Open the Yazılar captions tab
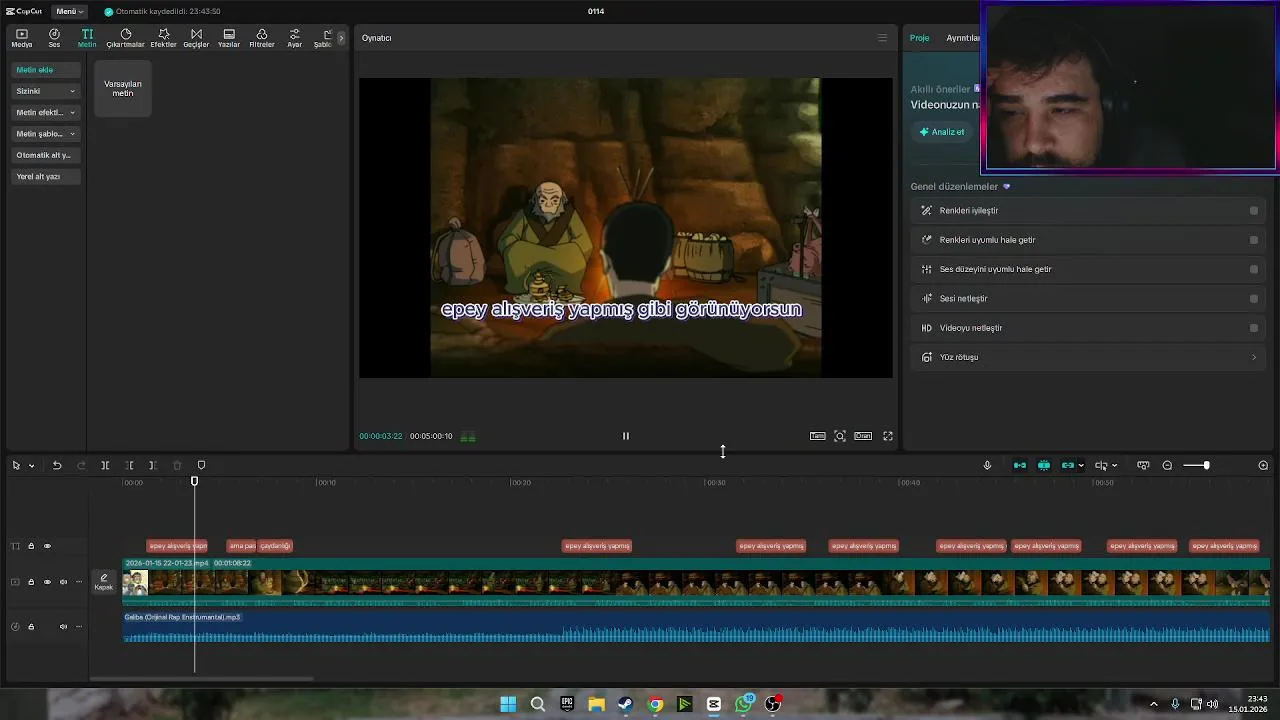Viewport: 1280px width, 720px height. click(229, 38)
